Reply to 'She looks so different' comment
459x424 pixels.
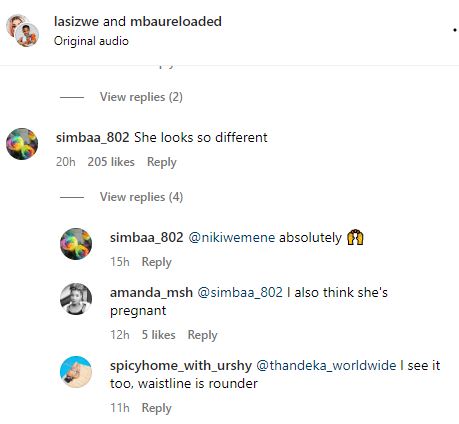[x=162, y=162]
